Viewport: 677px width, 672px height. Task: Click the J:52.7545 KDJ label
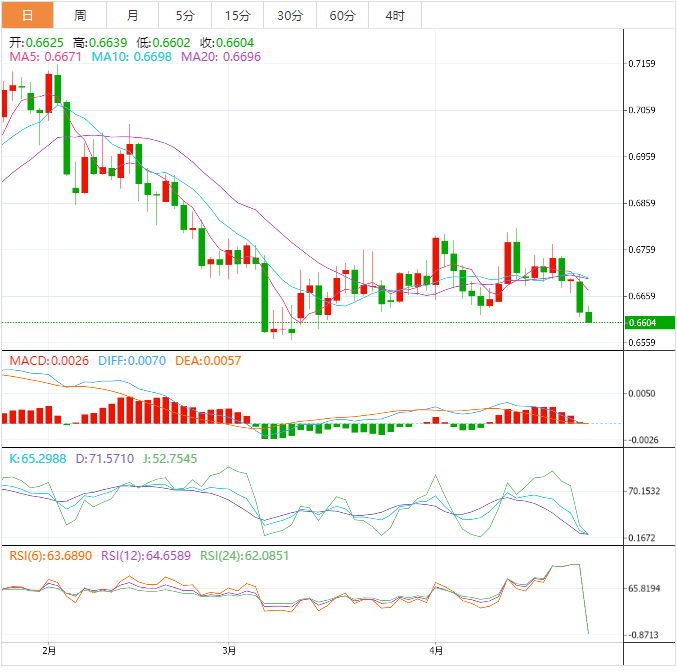(x=170, y=459)
